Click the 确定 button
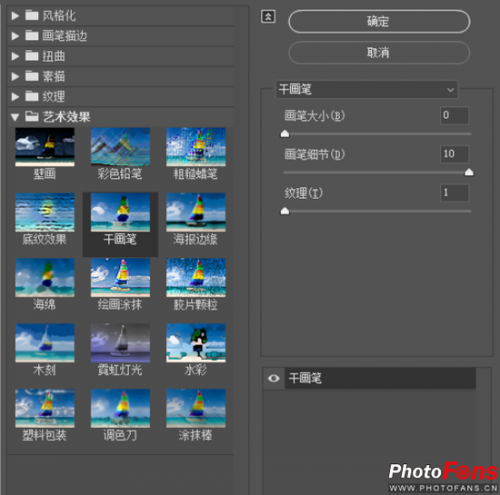This screenshot has width=500, height=495. tap(379, 21)
